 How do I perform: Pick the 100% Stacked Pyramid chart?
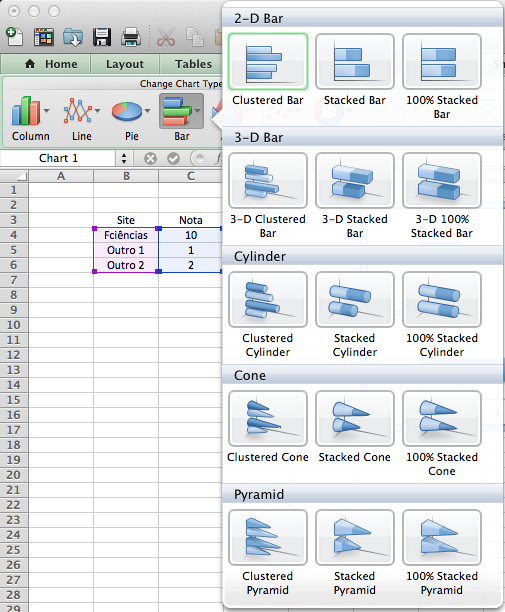(442, 537)
